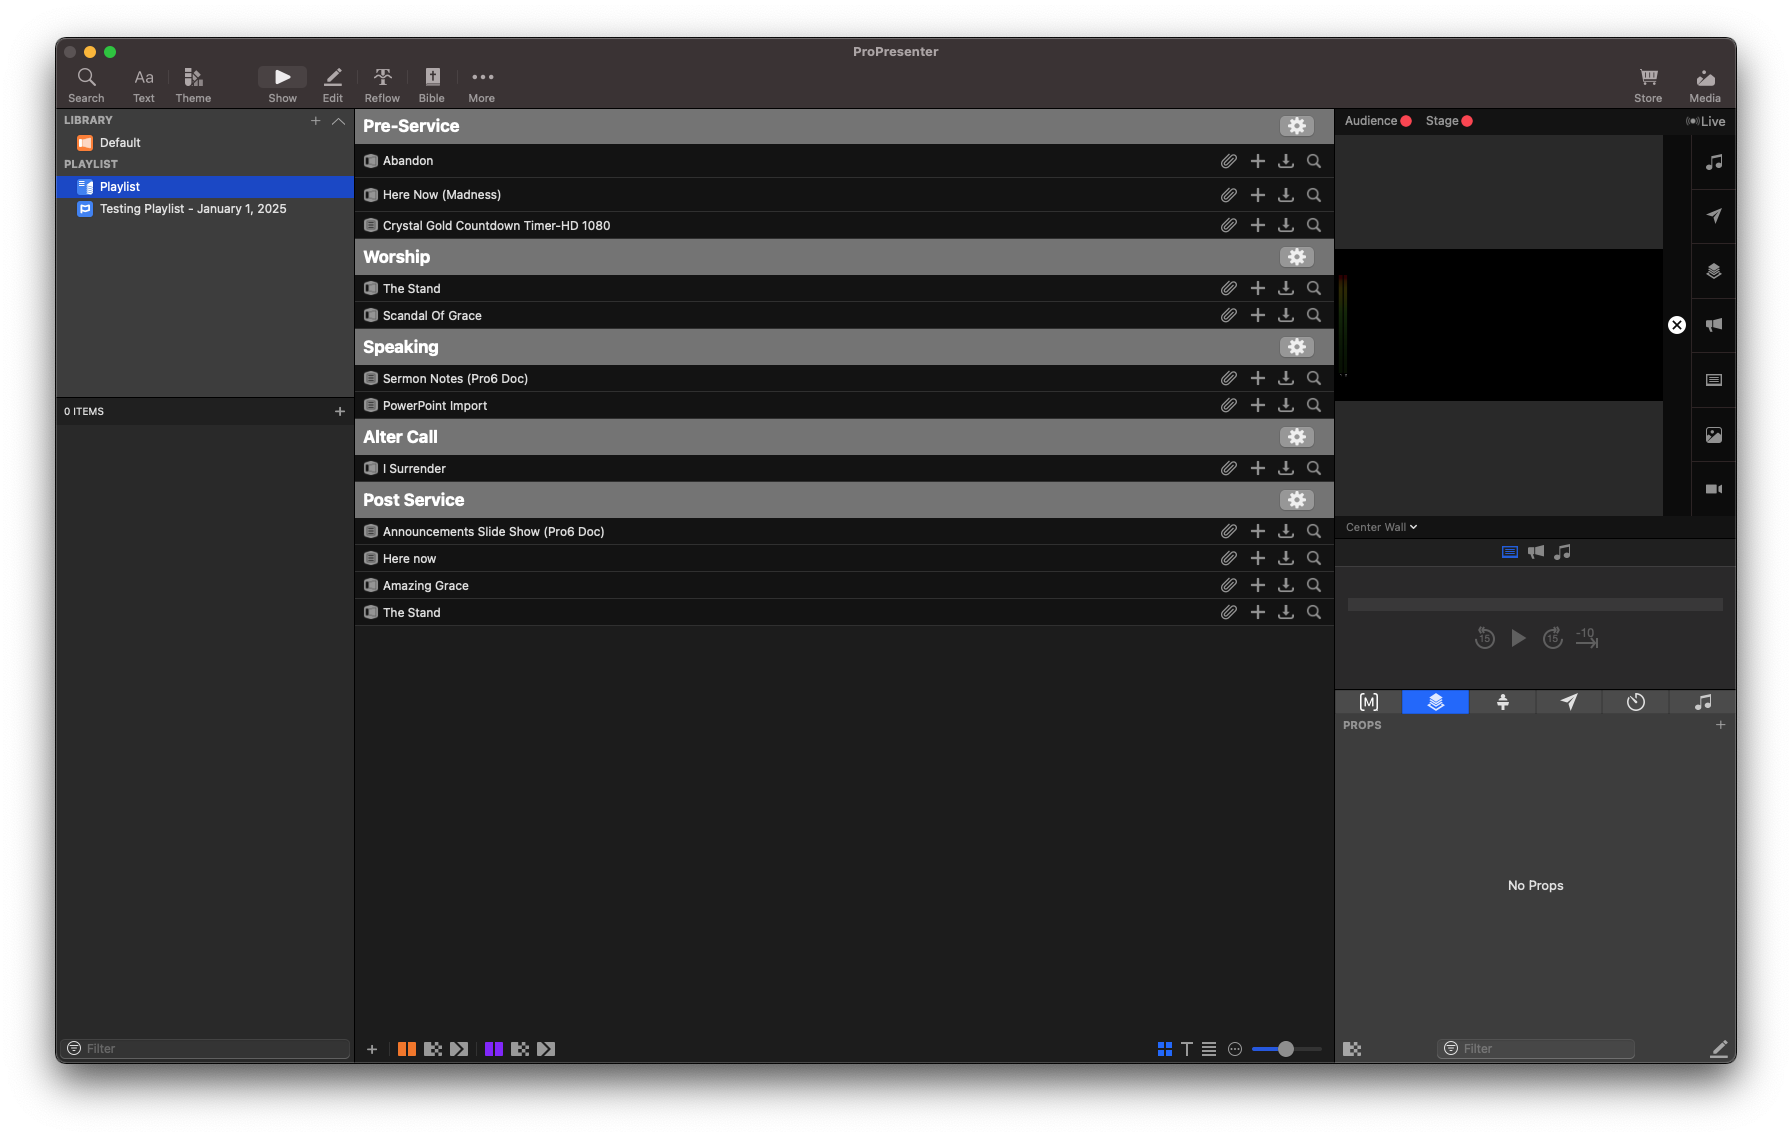Click the transport play button
The image size is (1792, 1137).
1519,638
